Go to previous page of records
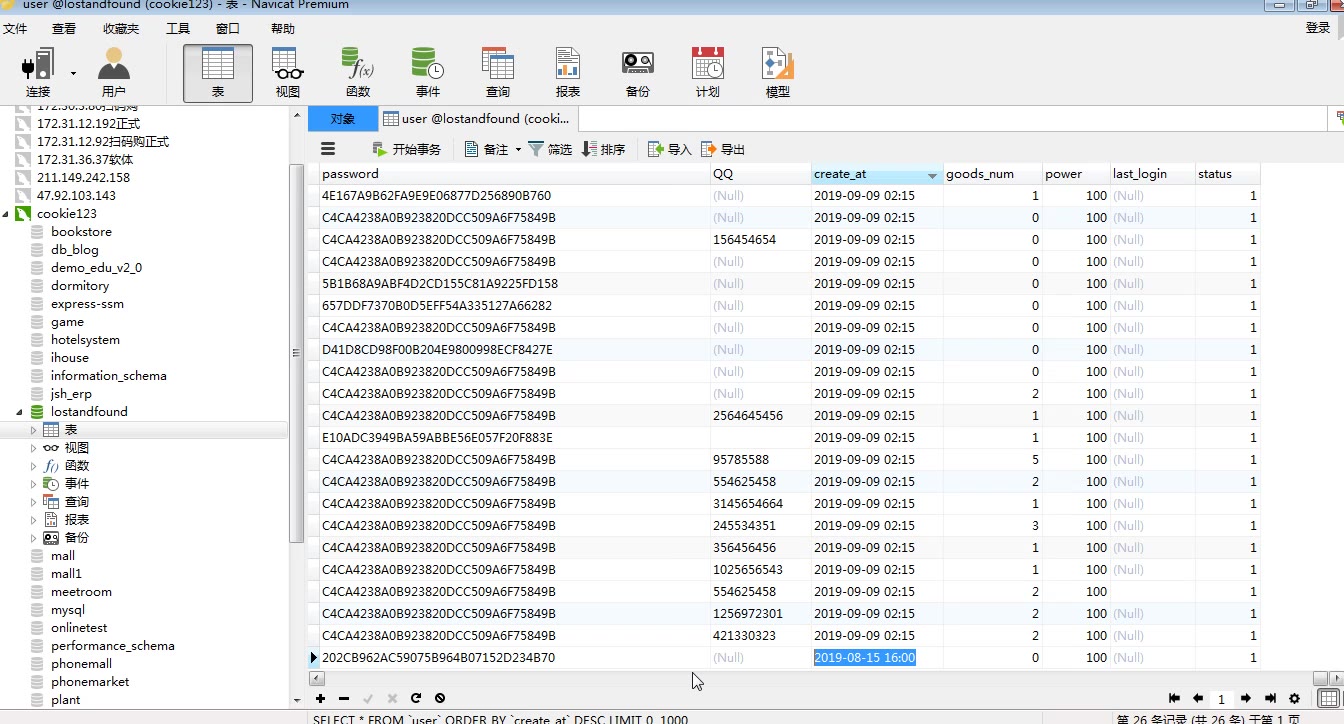The image size is (1344, 724). click(1198, 698)
